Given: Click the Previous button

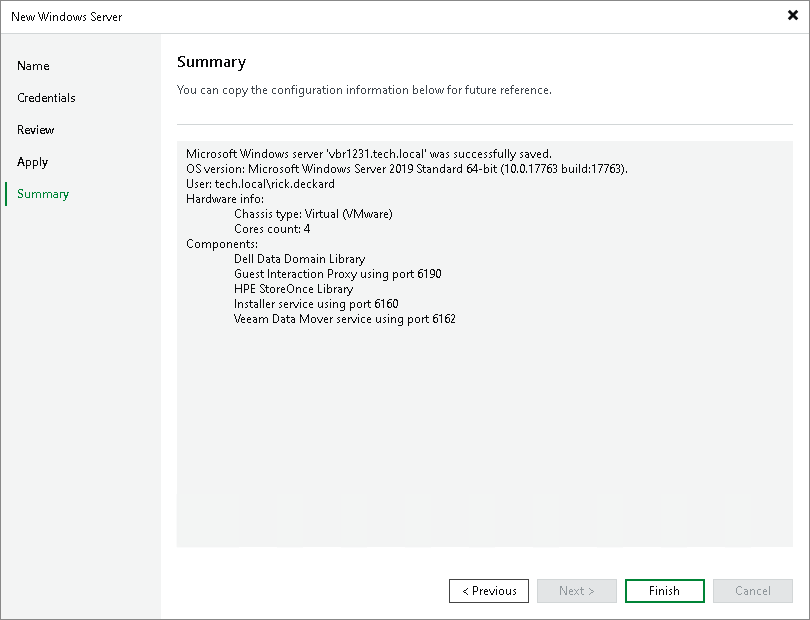Looking at the screenshot, I should pyautogui.click(x=489, y=591).
